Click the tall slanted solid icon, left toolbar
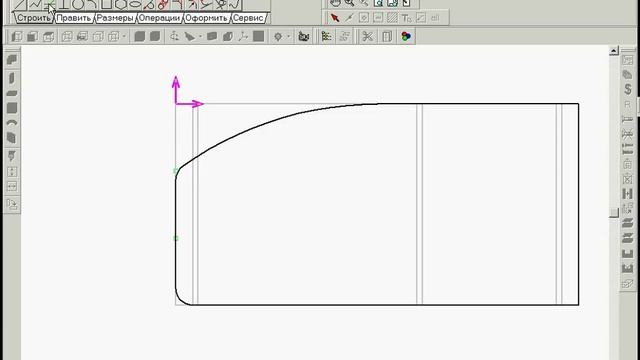640x360 pixels. [x=12, y=78]
